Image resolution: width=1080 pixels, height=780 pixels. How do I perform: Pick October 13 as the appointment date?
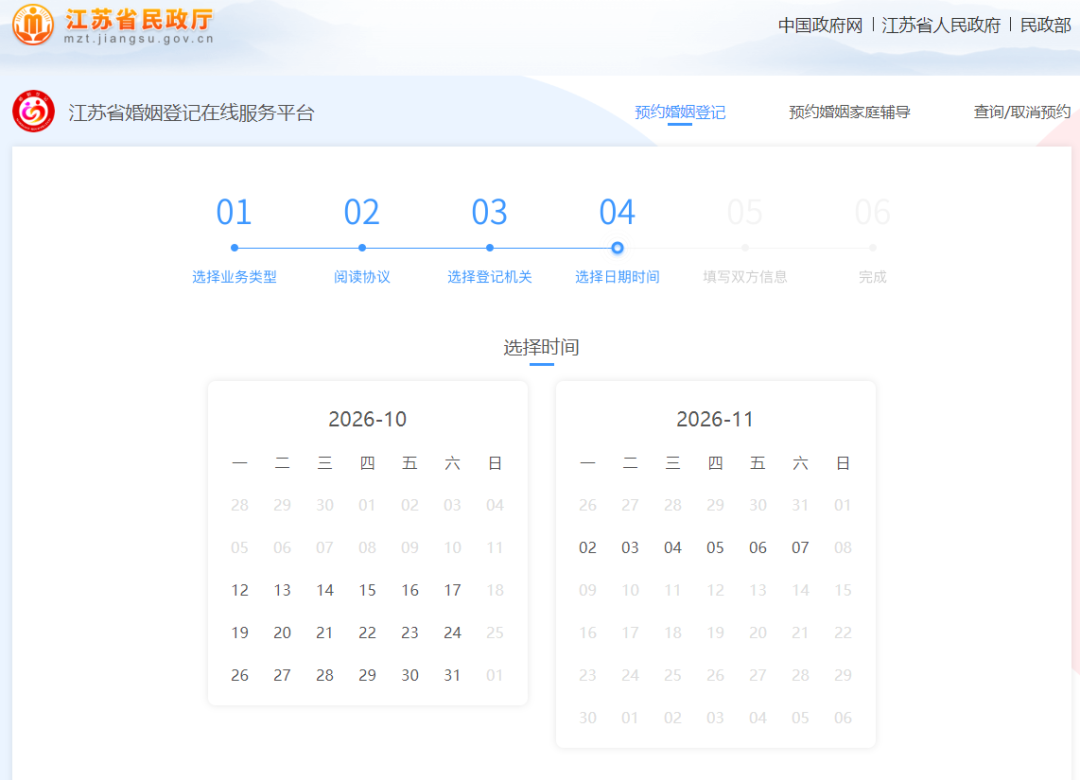282,591
